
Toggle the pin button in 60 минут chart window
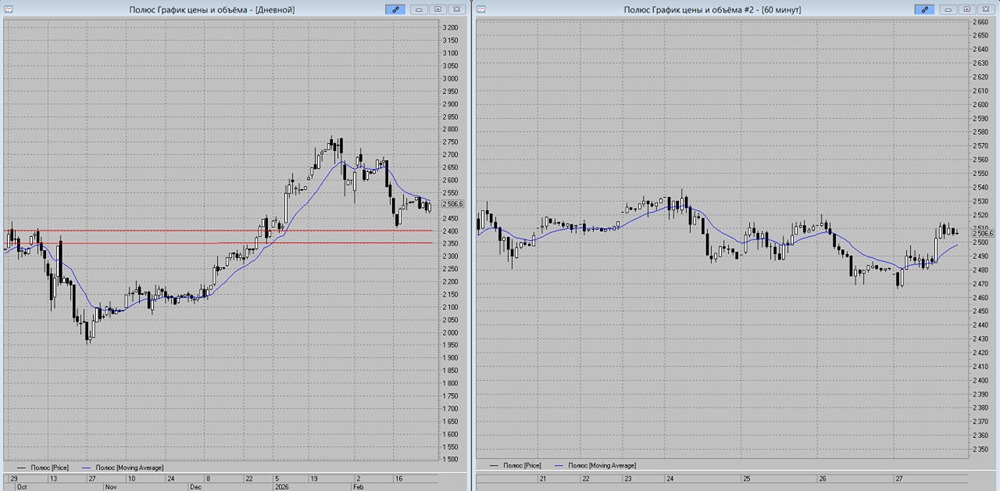pos(923,10)
